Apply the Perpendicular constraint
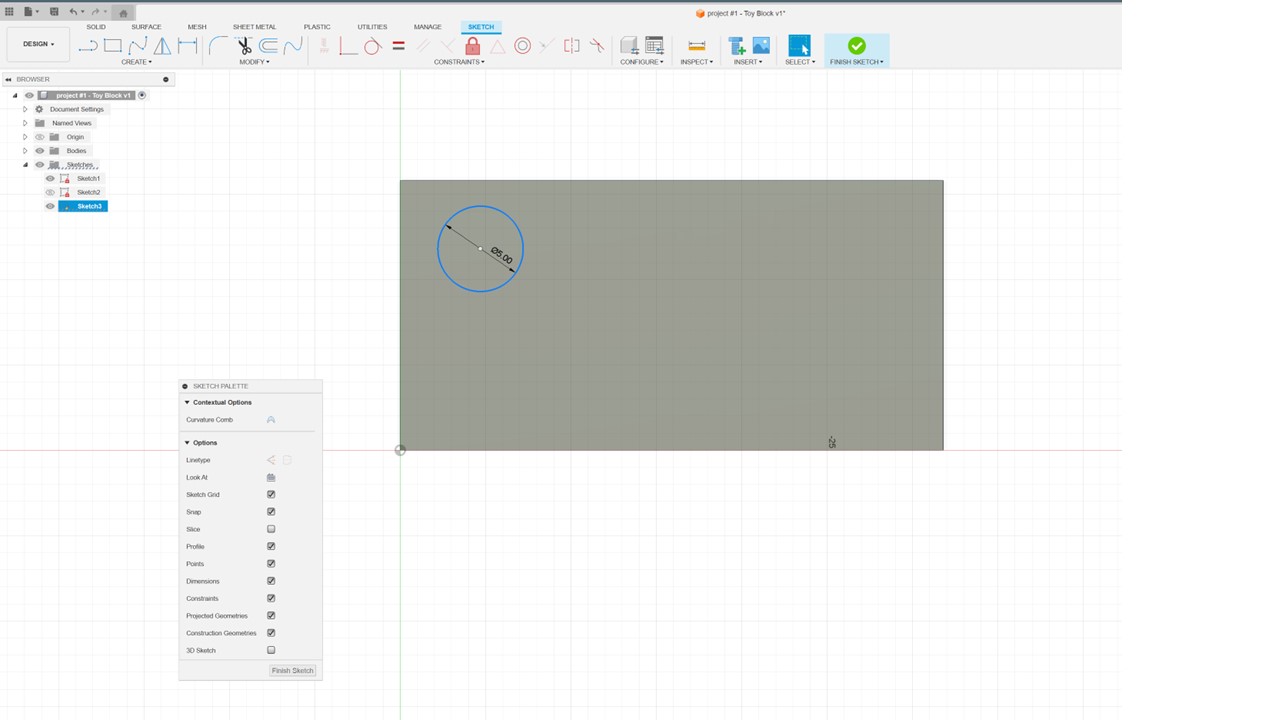1280x720 pixels. (447, 46)
